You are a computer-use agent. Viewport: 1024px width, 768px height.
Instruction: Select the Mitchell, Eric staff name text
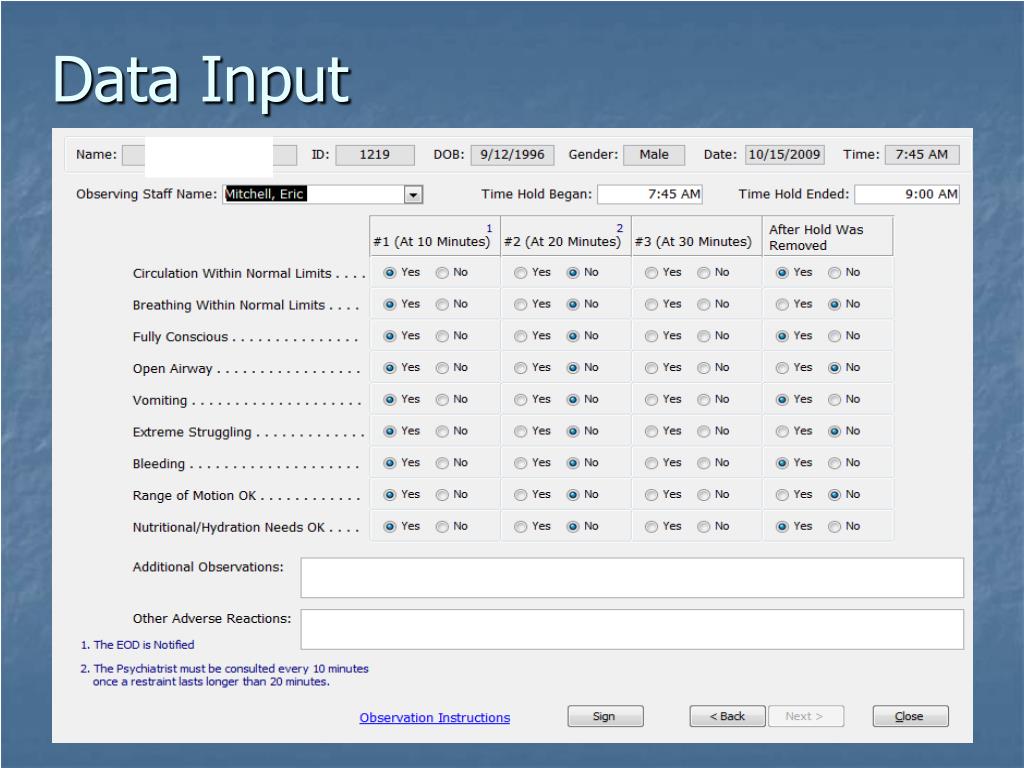(264, 194)
